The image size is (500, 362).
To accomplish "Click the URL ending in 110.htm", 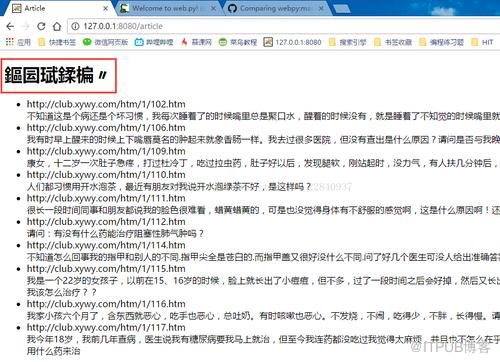I will click(106, 175).
